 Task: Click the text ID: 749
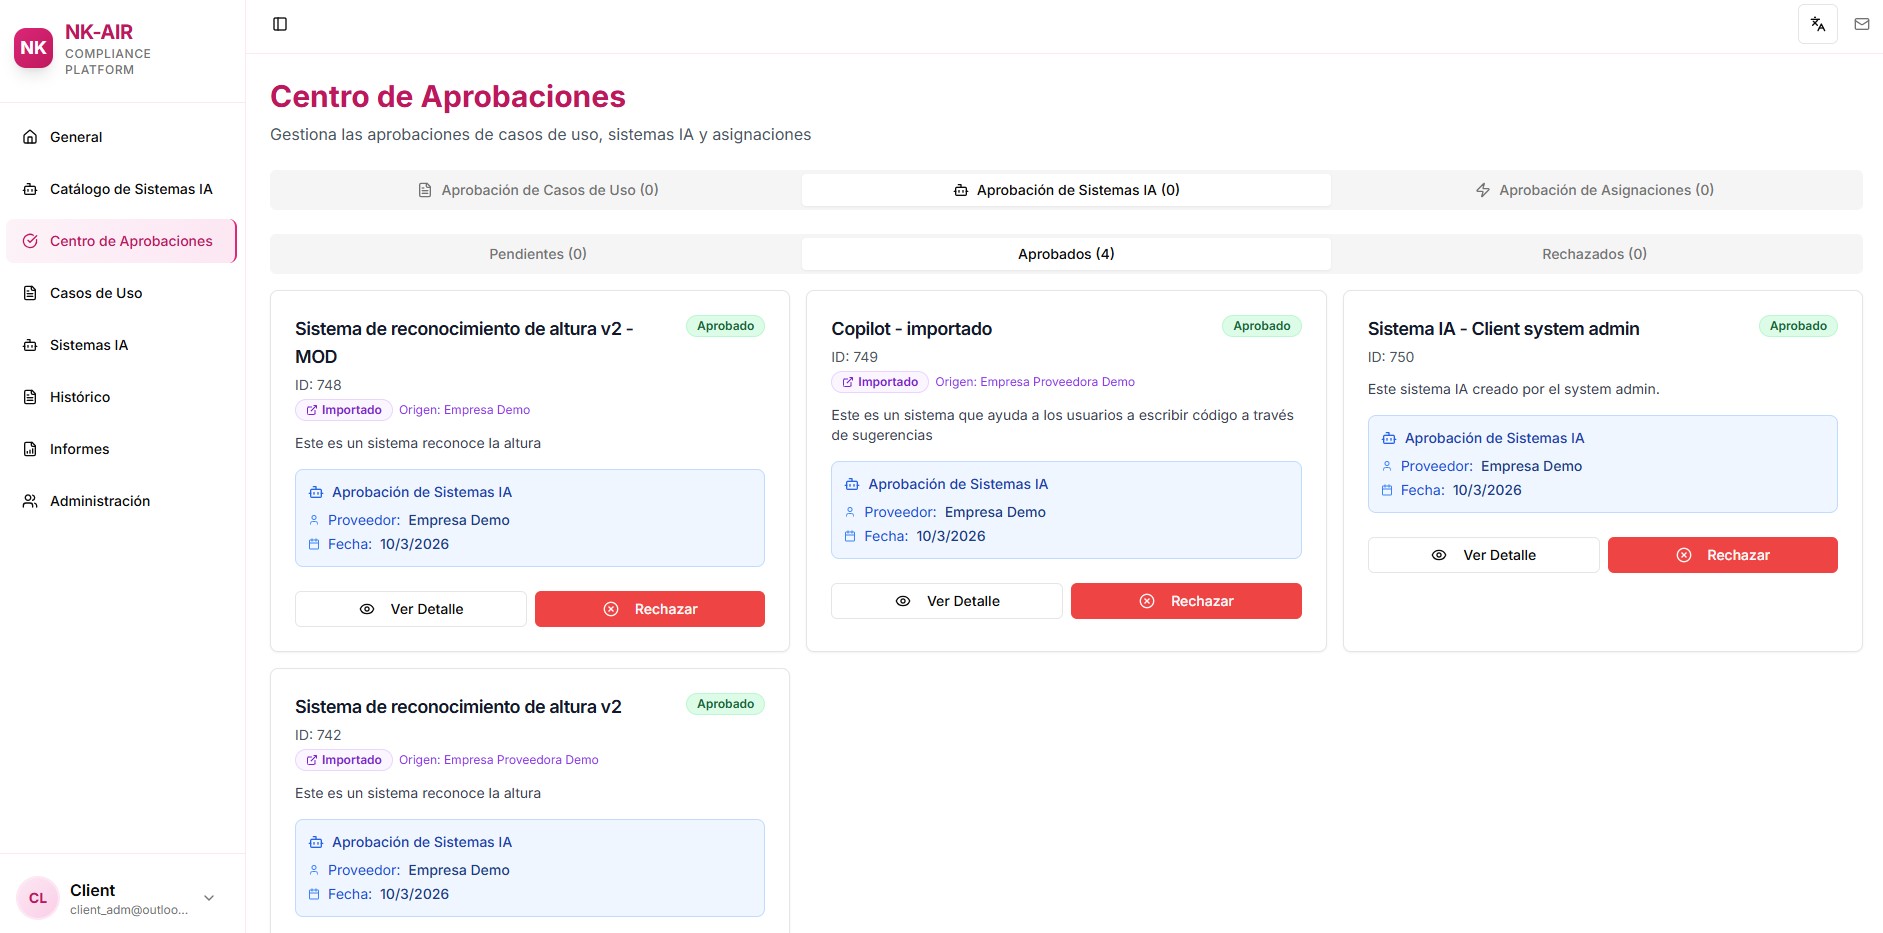[855, 357]
